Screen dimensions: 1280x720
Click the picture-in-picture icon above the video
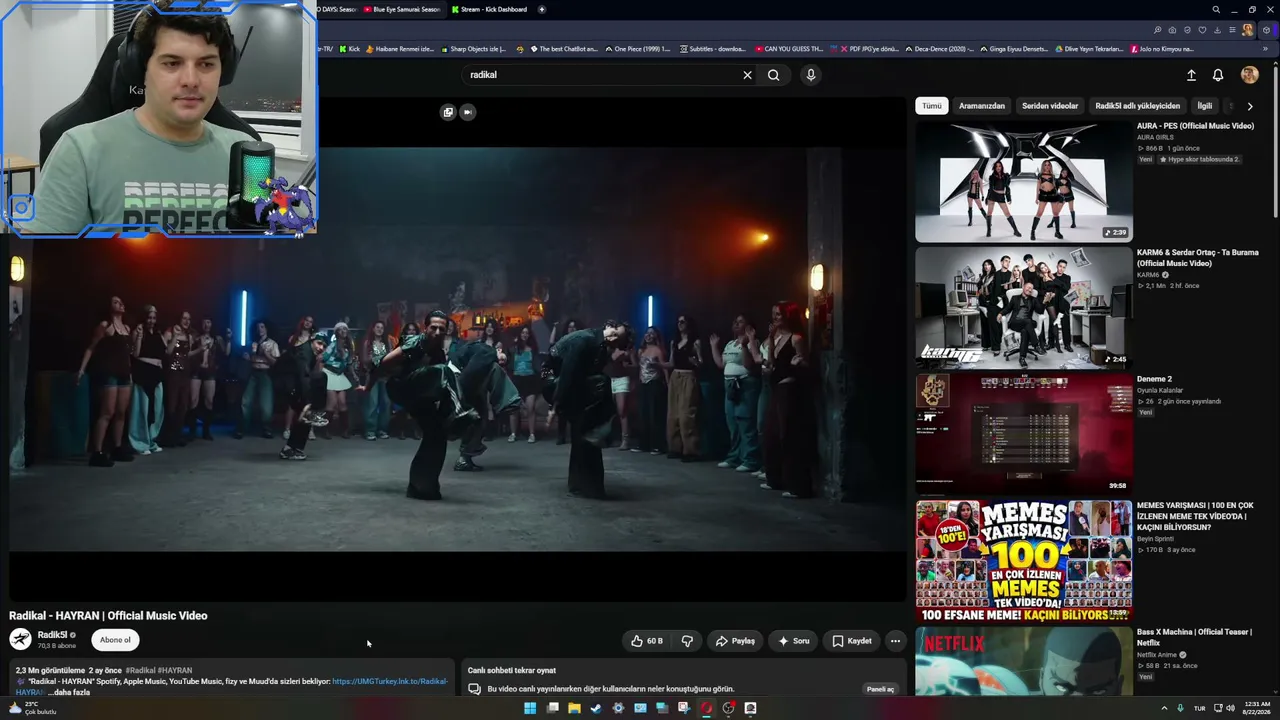click(448, 112)
